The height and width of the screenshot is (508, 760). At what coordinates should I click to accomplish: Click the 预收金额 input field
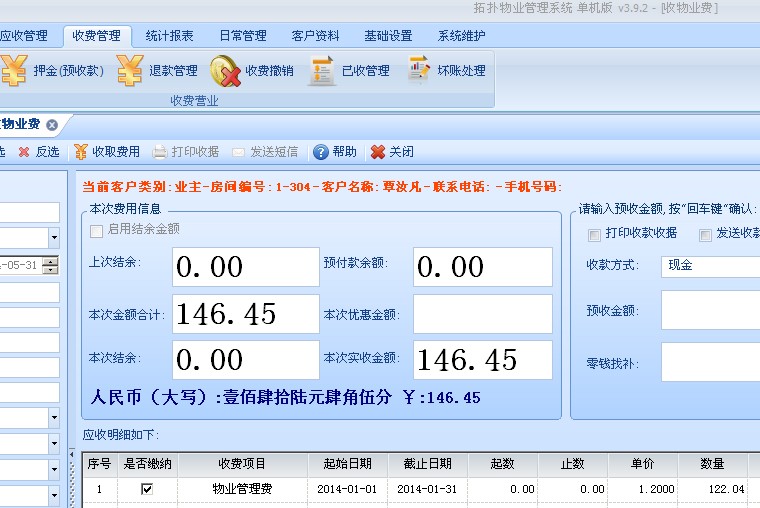pyautogui.click(x=710, y=310)
